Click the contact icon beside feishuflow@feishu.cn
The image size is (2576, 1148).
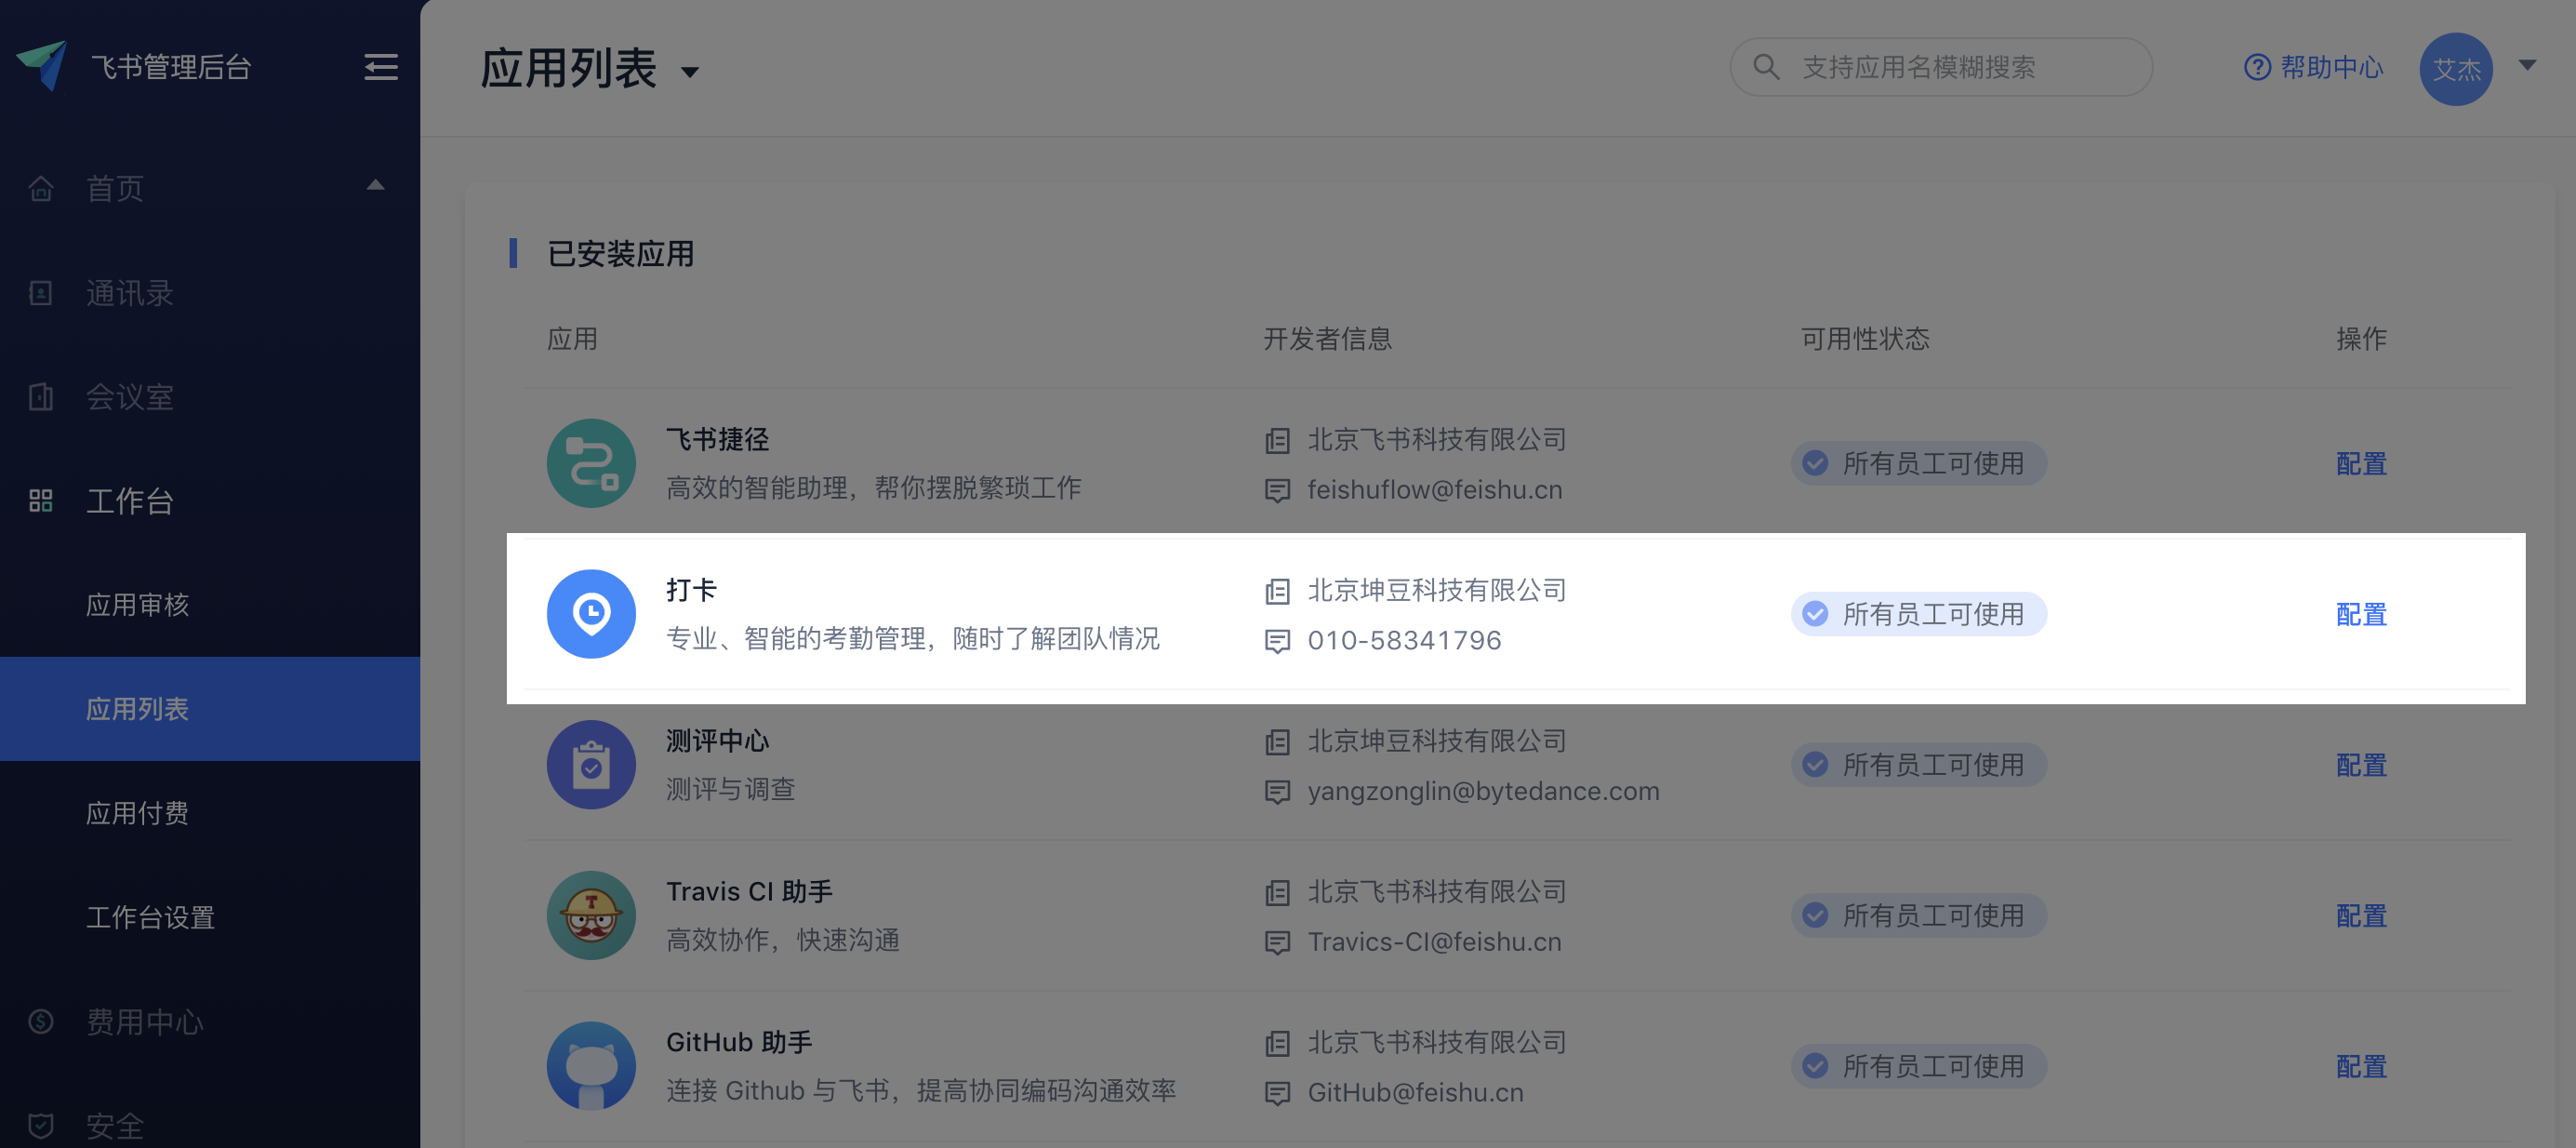tap(1277, 490)
